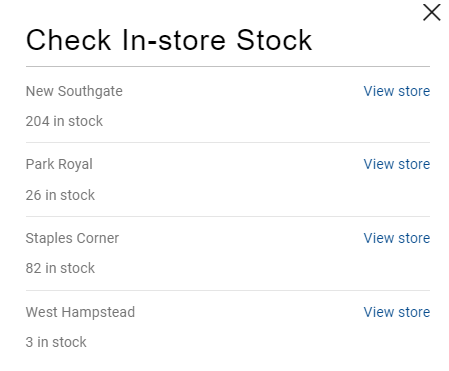This screenshot has height=371, width=449.
Task: Close the Check In-store Stock dialog
Action: 432,12
